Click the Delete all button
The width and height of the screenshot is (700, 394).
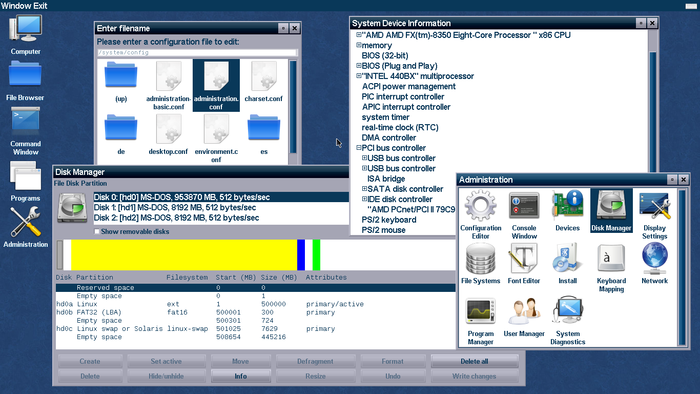474,361
